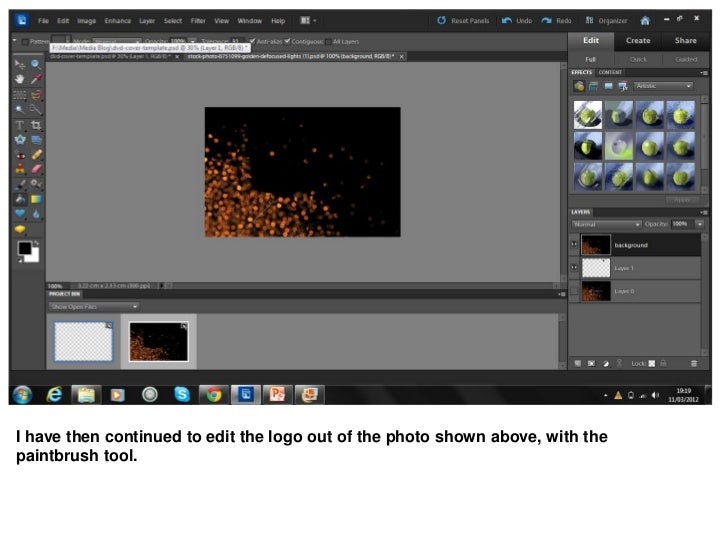Go to the Home welcome screen icon
Screen dimensions: 728x546
645,20
